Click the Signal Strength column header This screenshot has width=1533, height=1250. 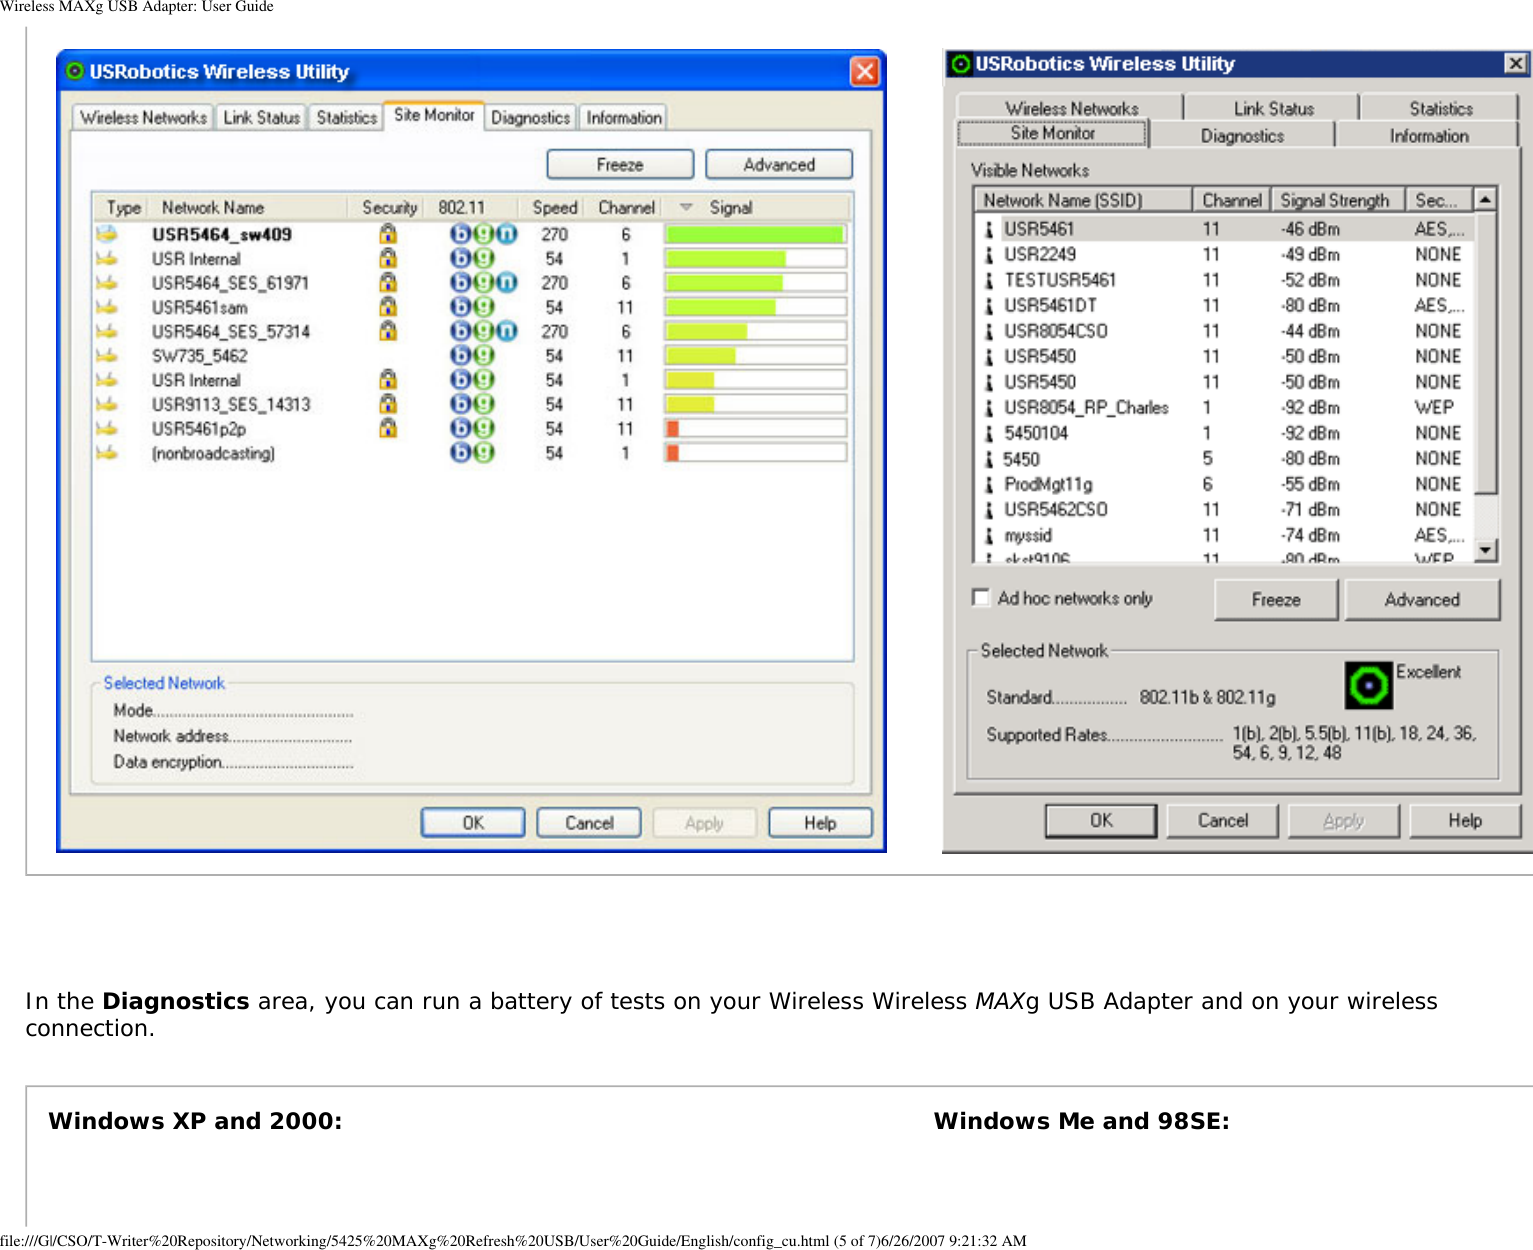pyautogui.click(x=1338, y=200)
